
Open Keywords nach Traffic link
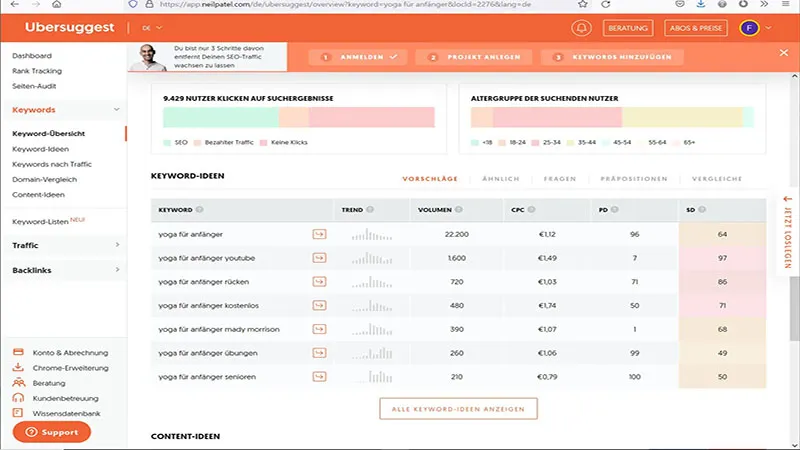(52, 164)
